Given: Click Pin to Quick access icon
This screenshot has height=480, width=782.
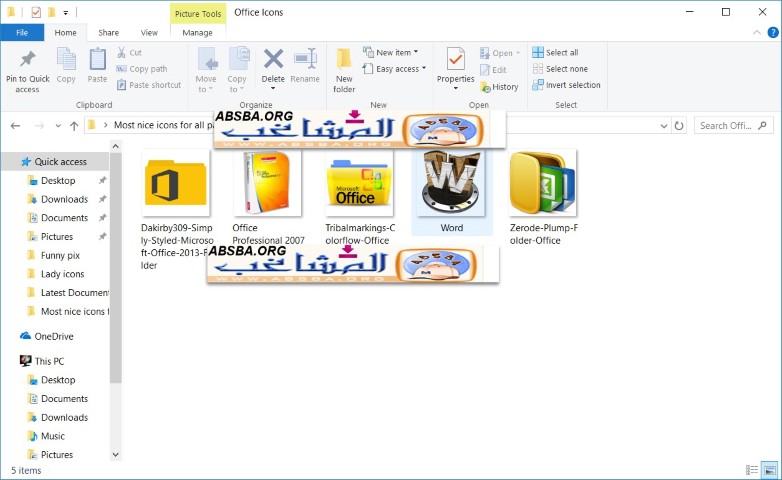Looking at the screenshot, I should 28,60.
